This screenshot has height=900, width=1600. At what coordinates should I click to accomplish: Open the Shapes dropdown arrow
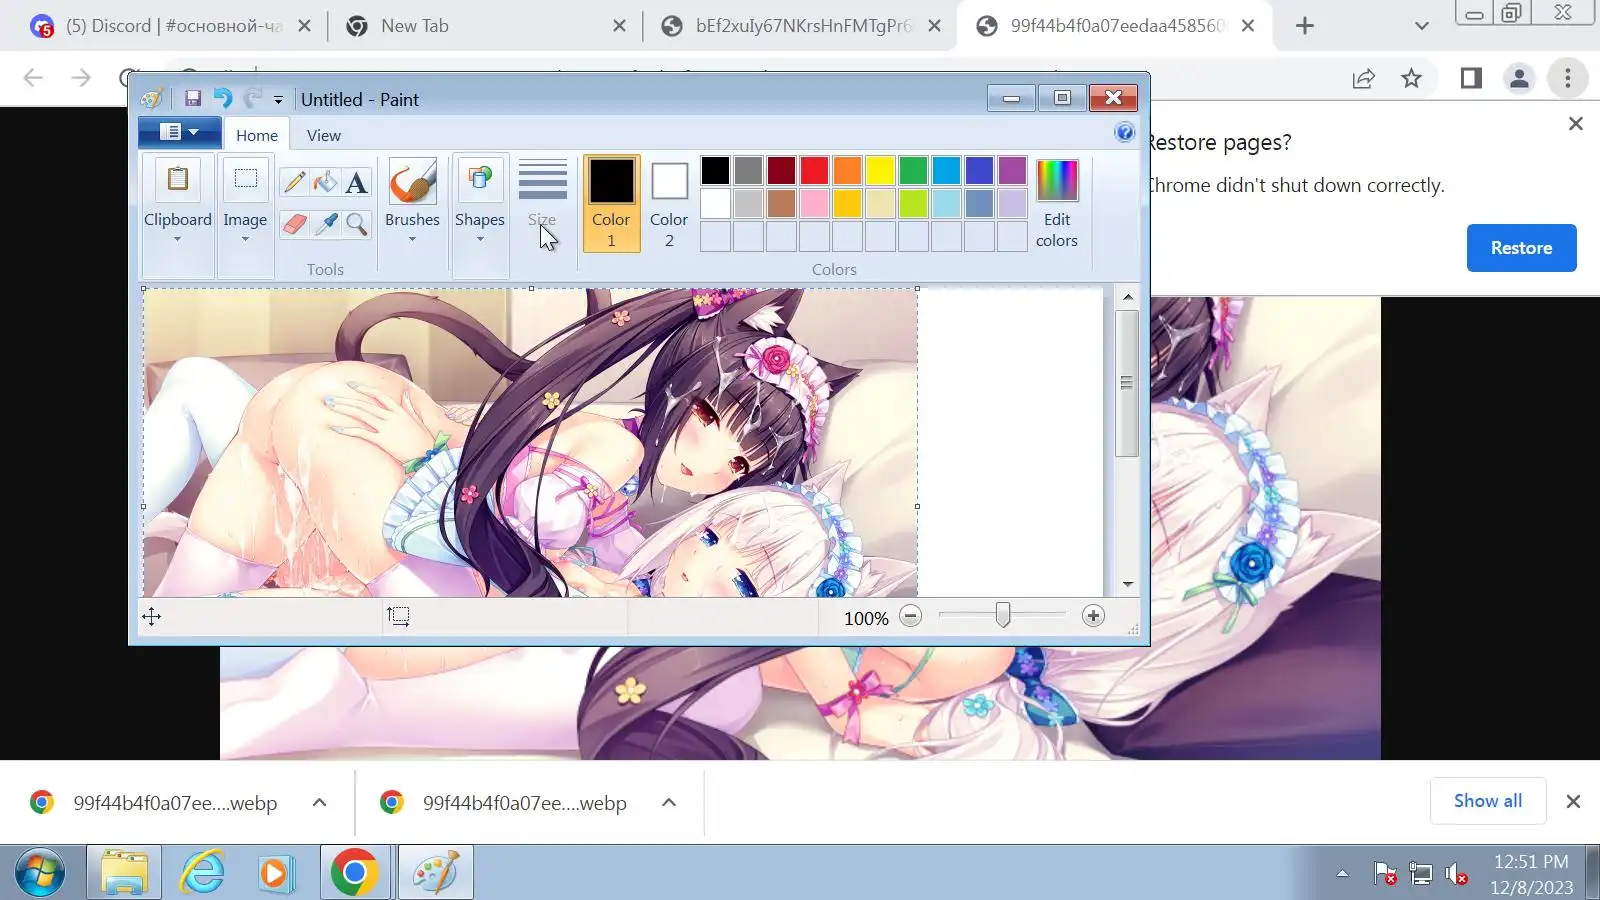[x=480, y=240]
